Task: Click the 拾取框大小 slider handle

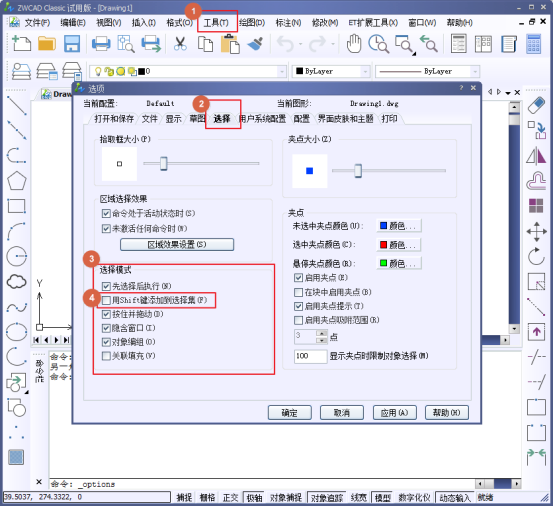Action: pos(164,164)
